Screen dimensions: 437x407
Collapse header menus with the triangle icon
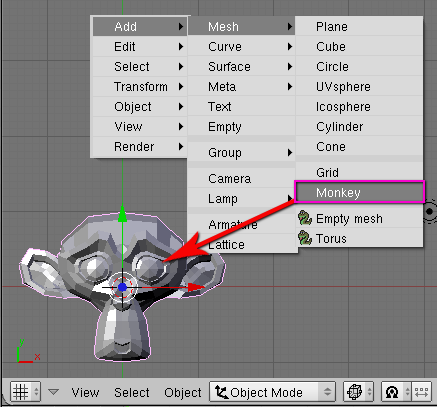[x=53, y=392]
